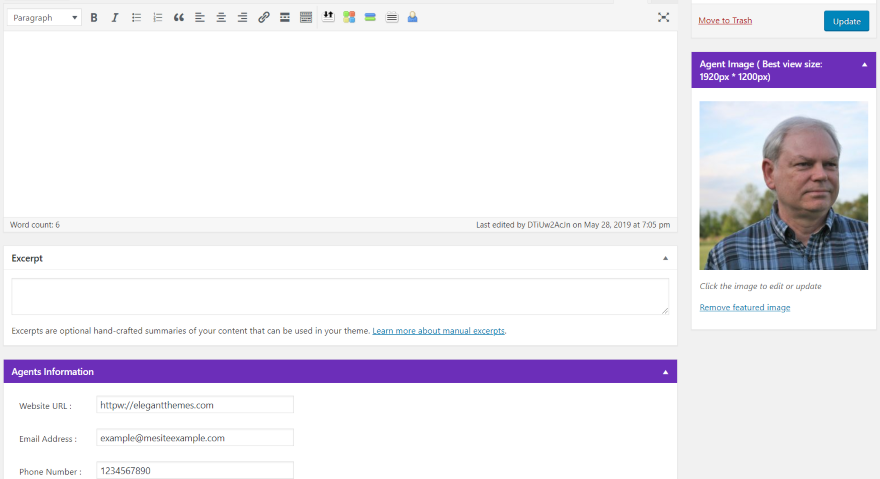Collapse the Agents Information panel
The image size is (880, 479).
pyautogui.click(x=665, y=372)
